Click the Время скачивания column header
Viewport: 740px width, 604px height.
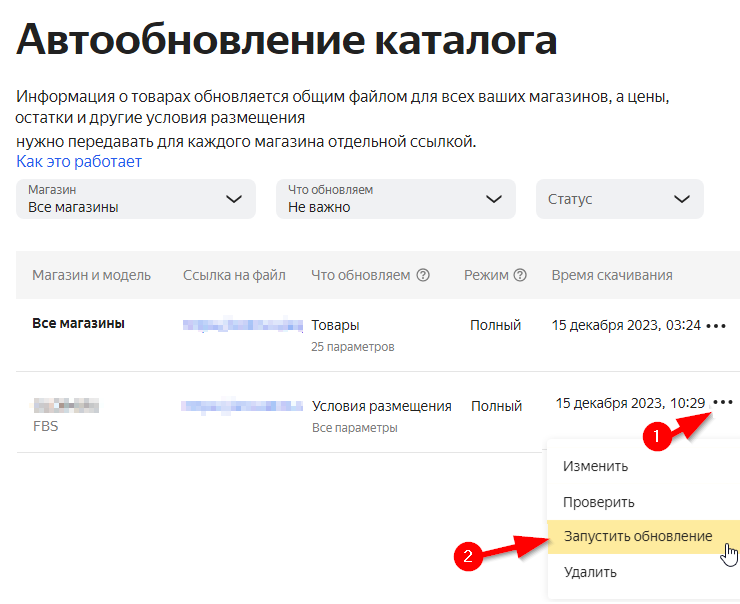tap(612, 275)
